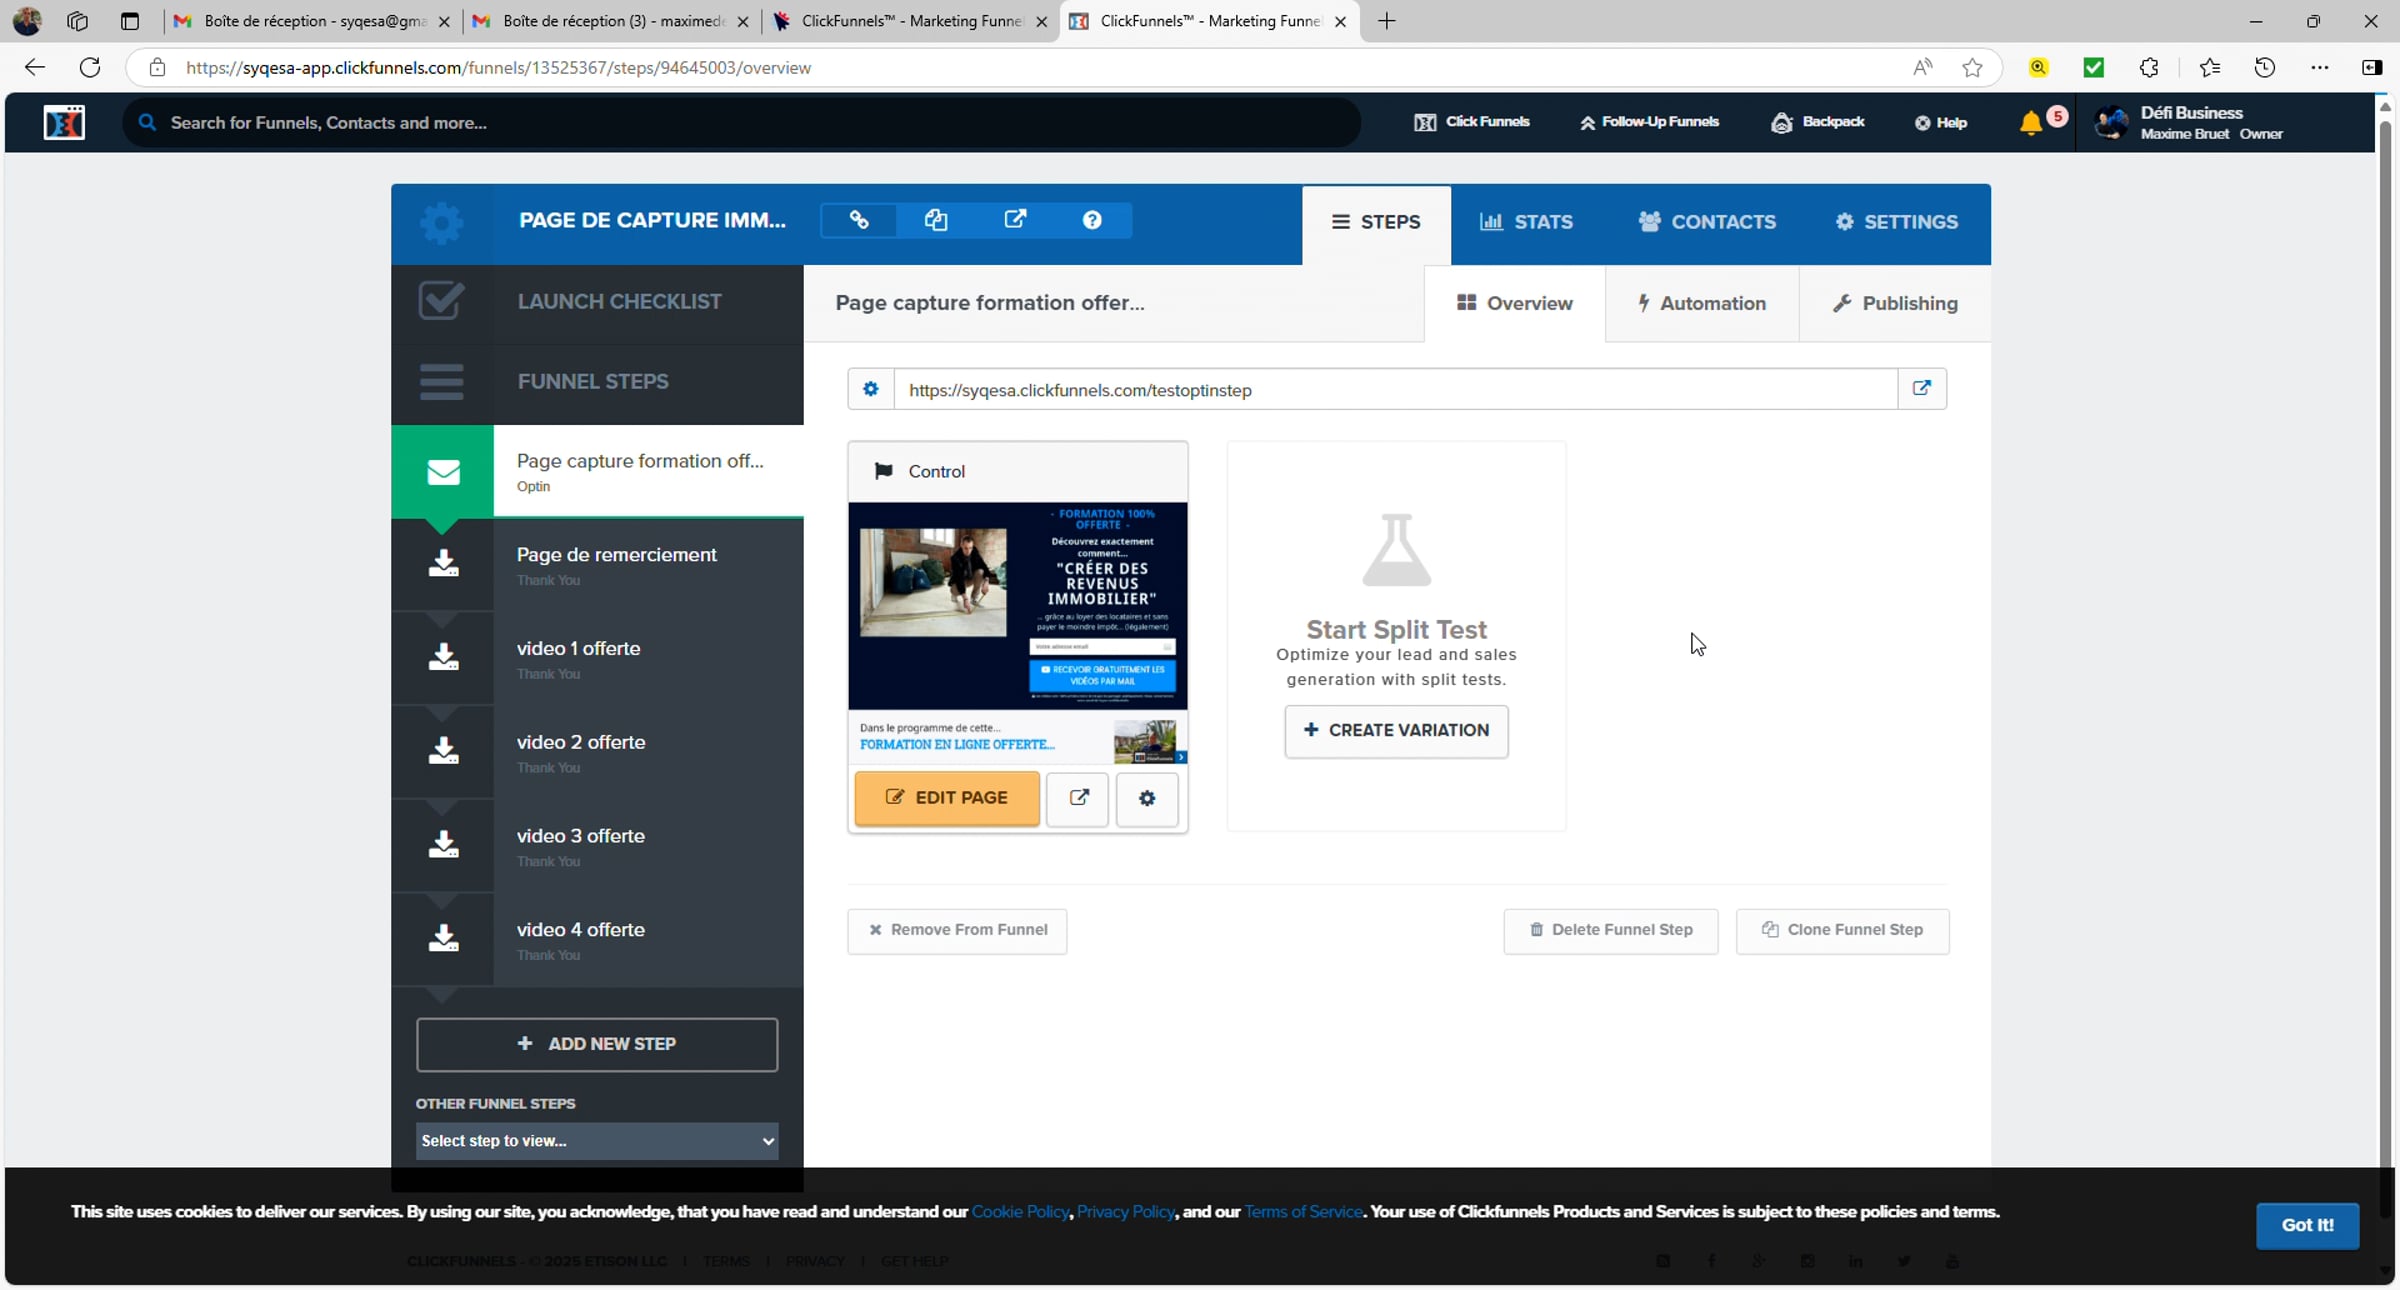Open Privacy Policy link in banner
The width and height of the screenshot is (2400, 1290).
tap(1125, 1212)
